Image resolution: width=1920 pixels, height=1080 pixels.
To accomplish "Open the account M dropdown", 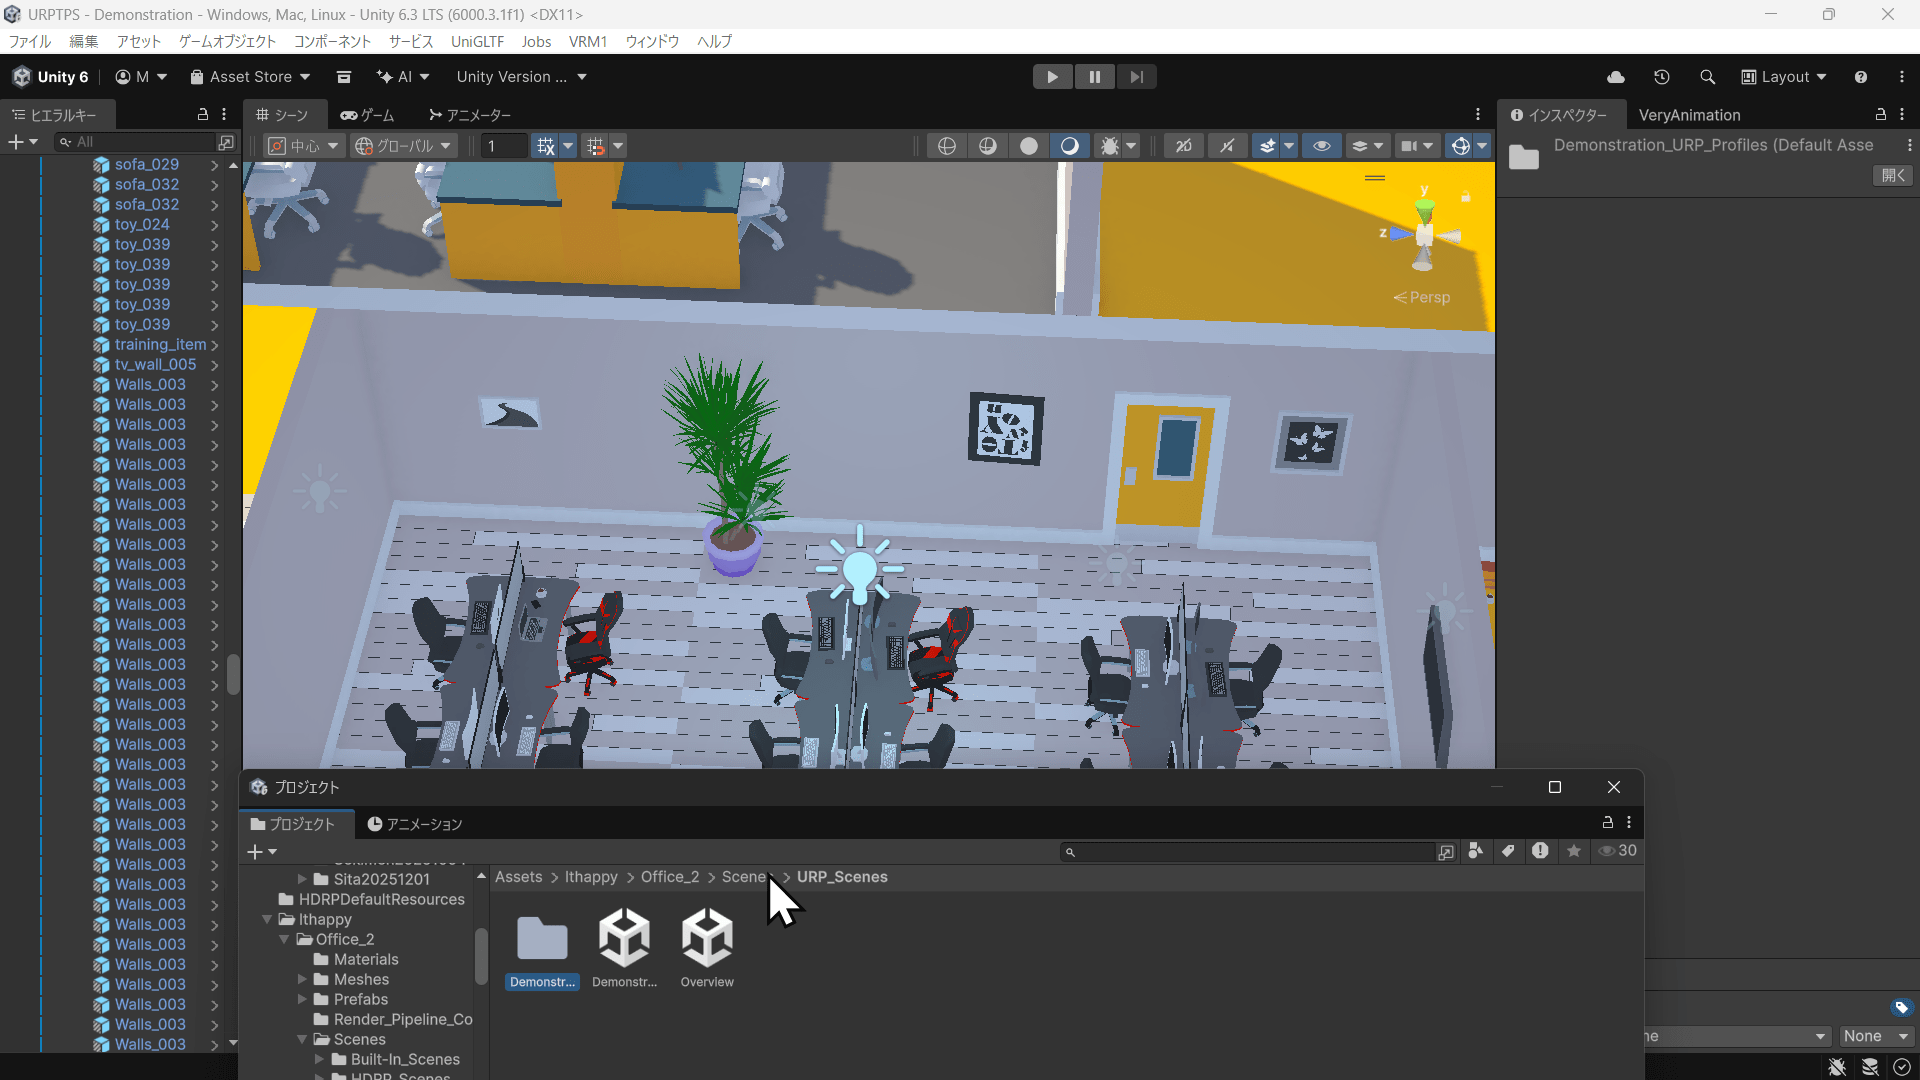I will pos(141,77).
